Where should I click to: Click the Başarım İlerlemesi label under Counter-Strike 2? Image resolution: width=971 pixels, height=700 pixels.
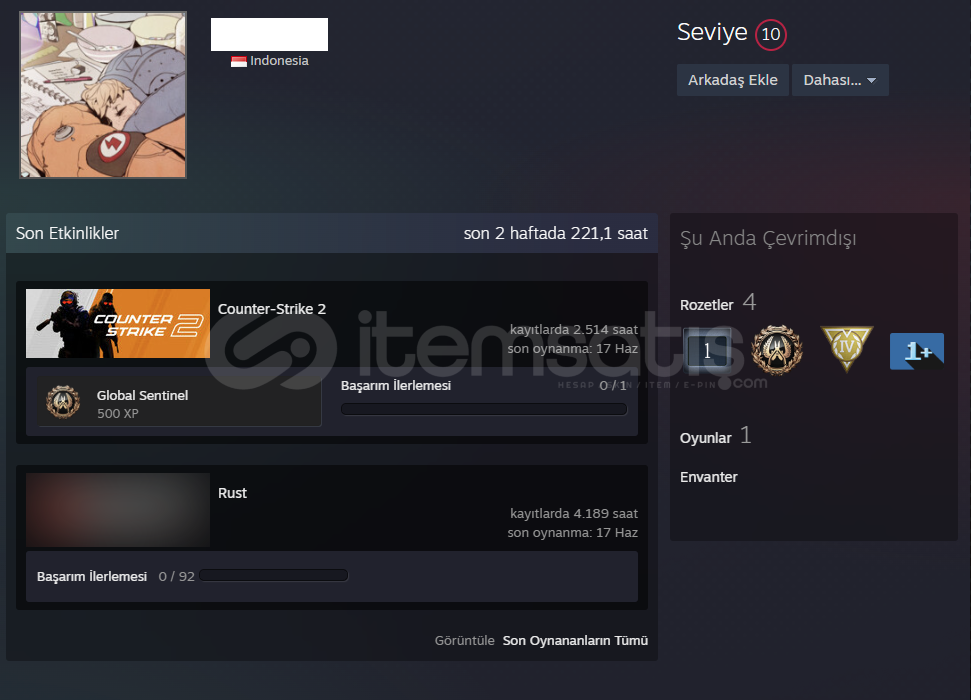[396, 386]
